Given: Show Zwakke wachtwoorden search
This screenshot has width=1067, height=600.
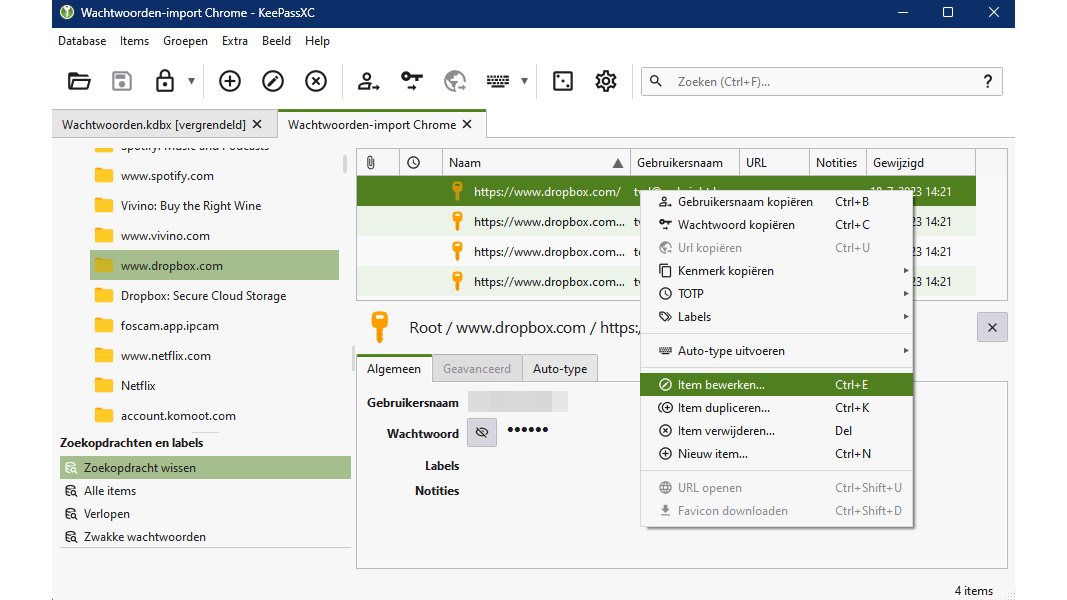Looking at the screenshot, I should click(144, 537).
